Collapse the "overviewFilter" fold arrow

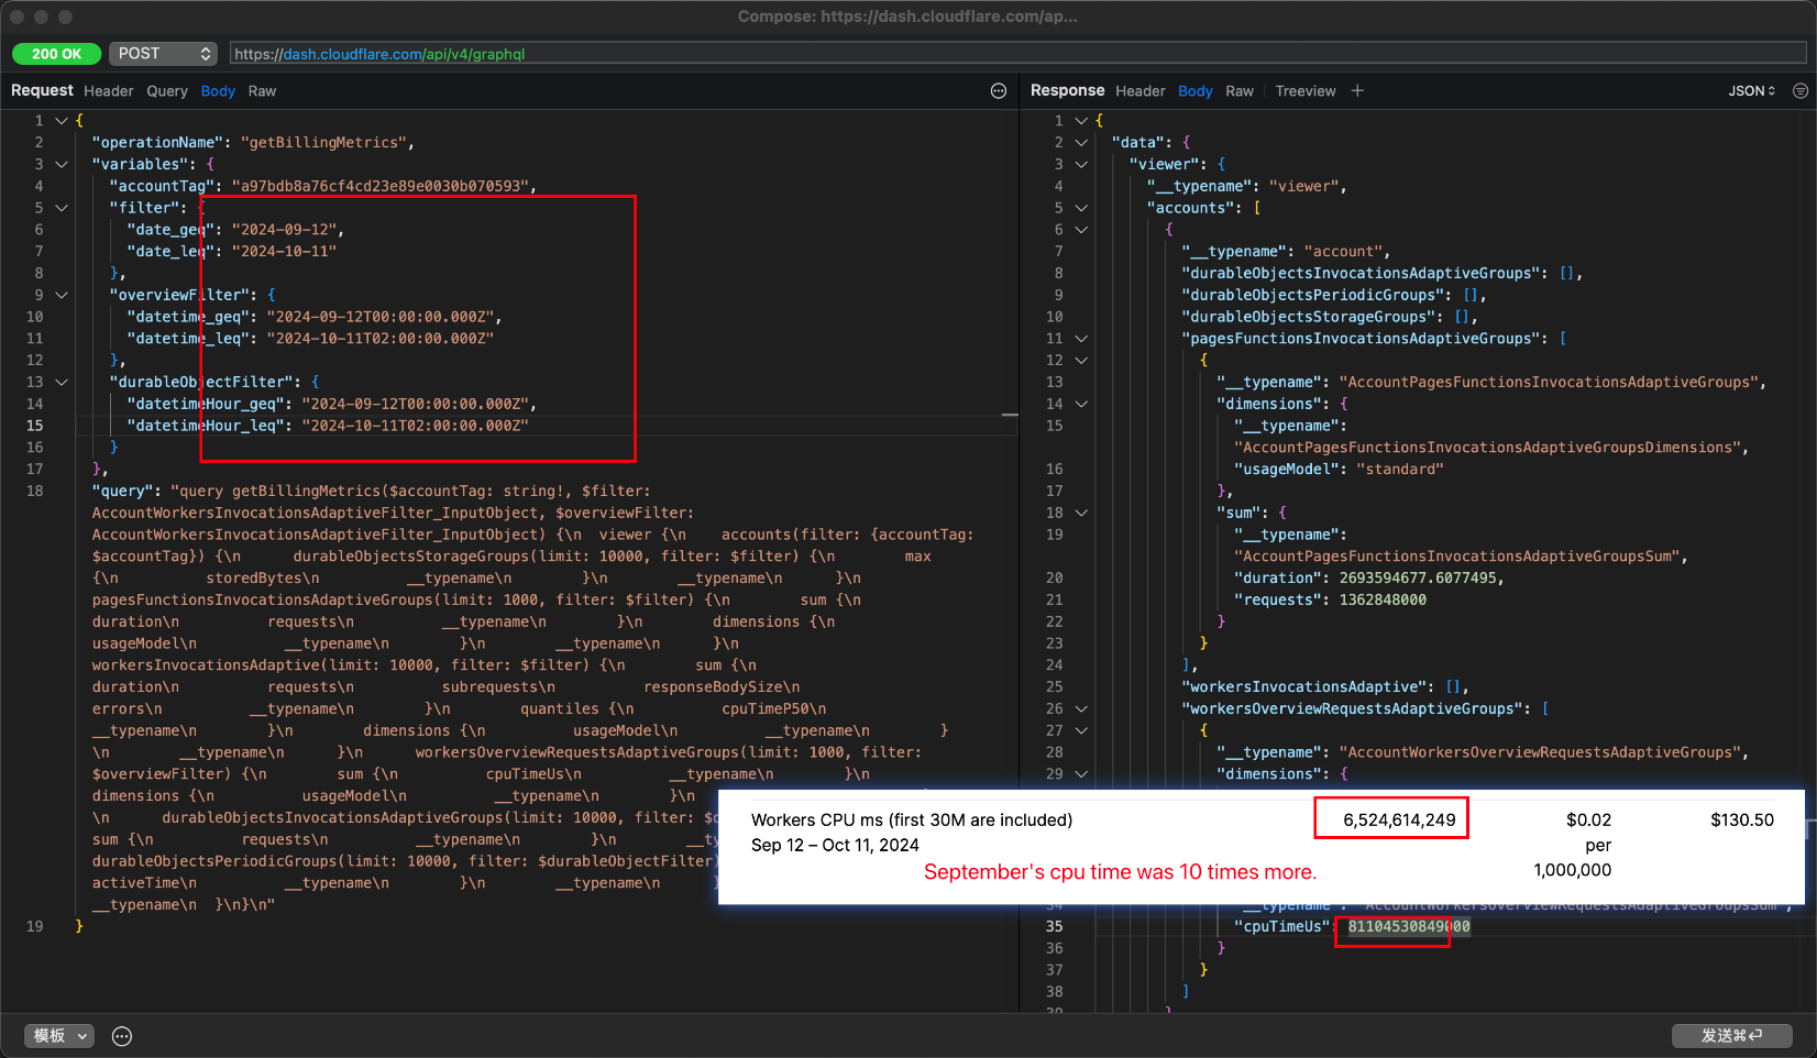[61, 295]
